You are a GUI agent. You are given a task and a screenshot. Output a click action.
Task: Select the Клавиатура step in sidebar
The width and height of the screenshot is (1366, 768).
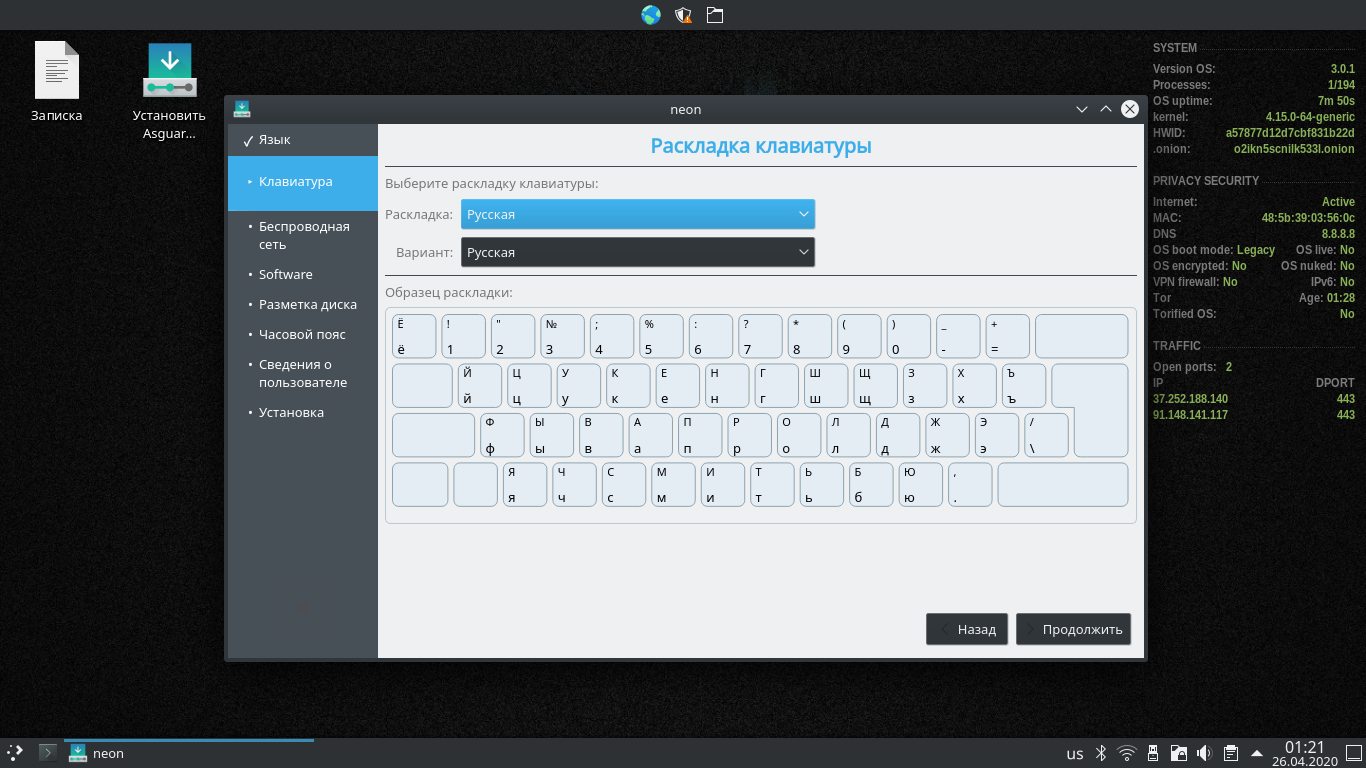coord(303,182)
